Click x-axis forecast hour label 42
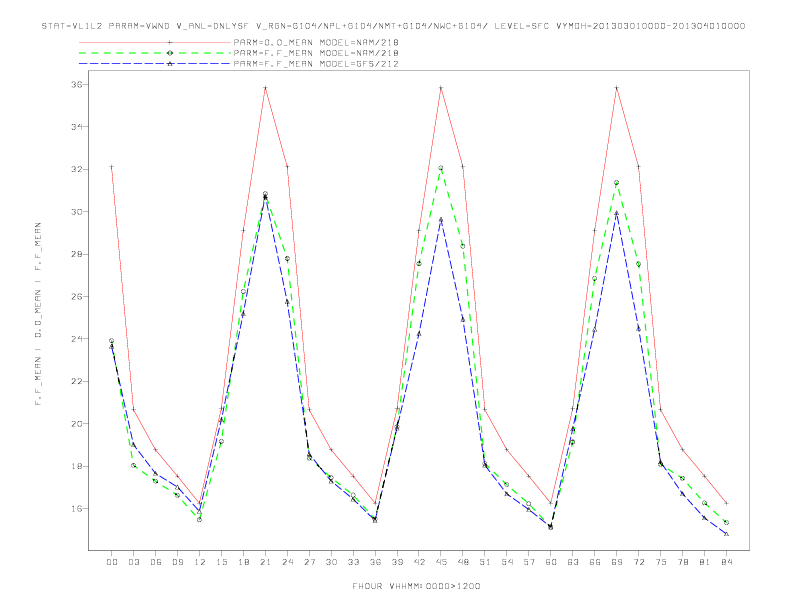This screenshot has width=792, height=612. (419, 562)
